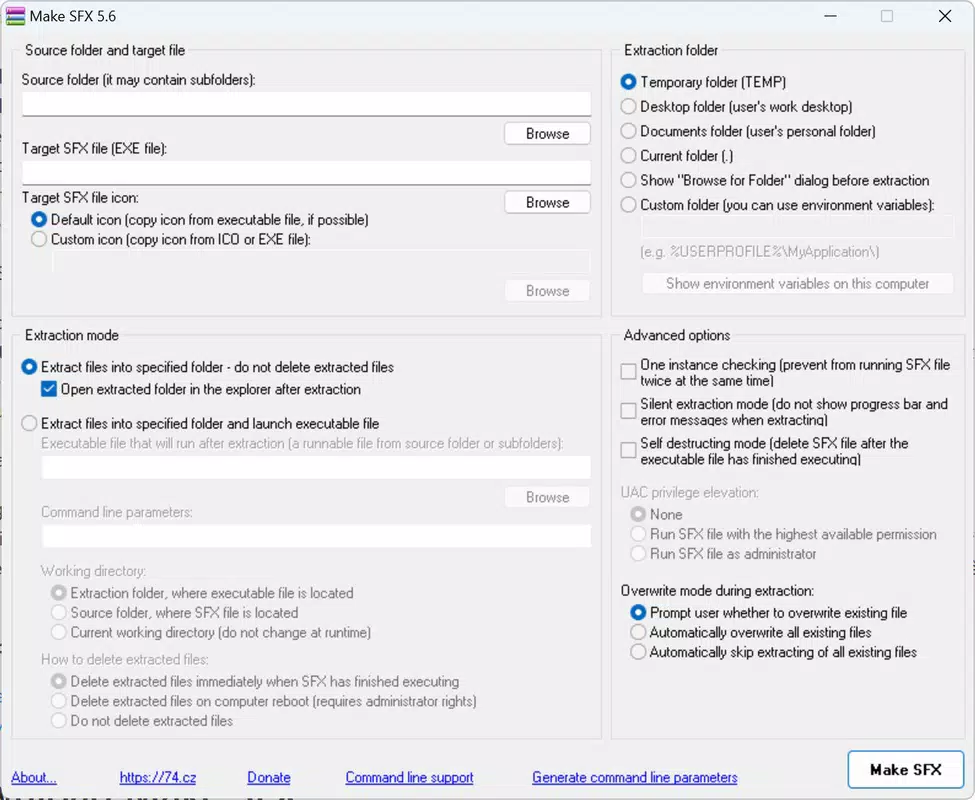
Task: Minimize the Make SFX window
Action: (x=830, y=16)
